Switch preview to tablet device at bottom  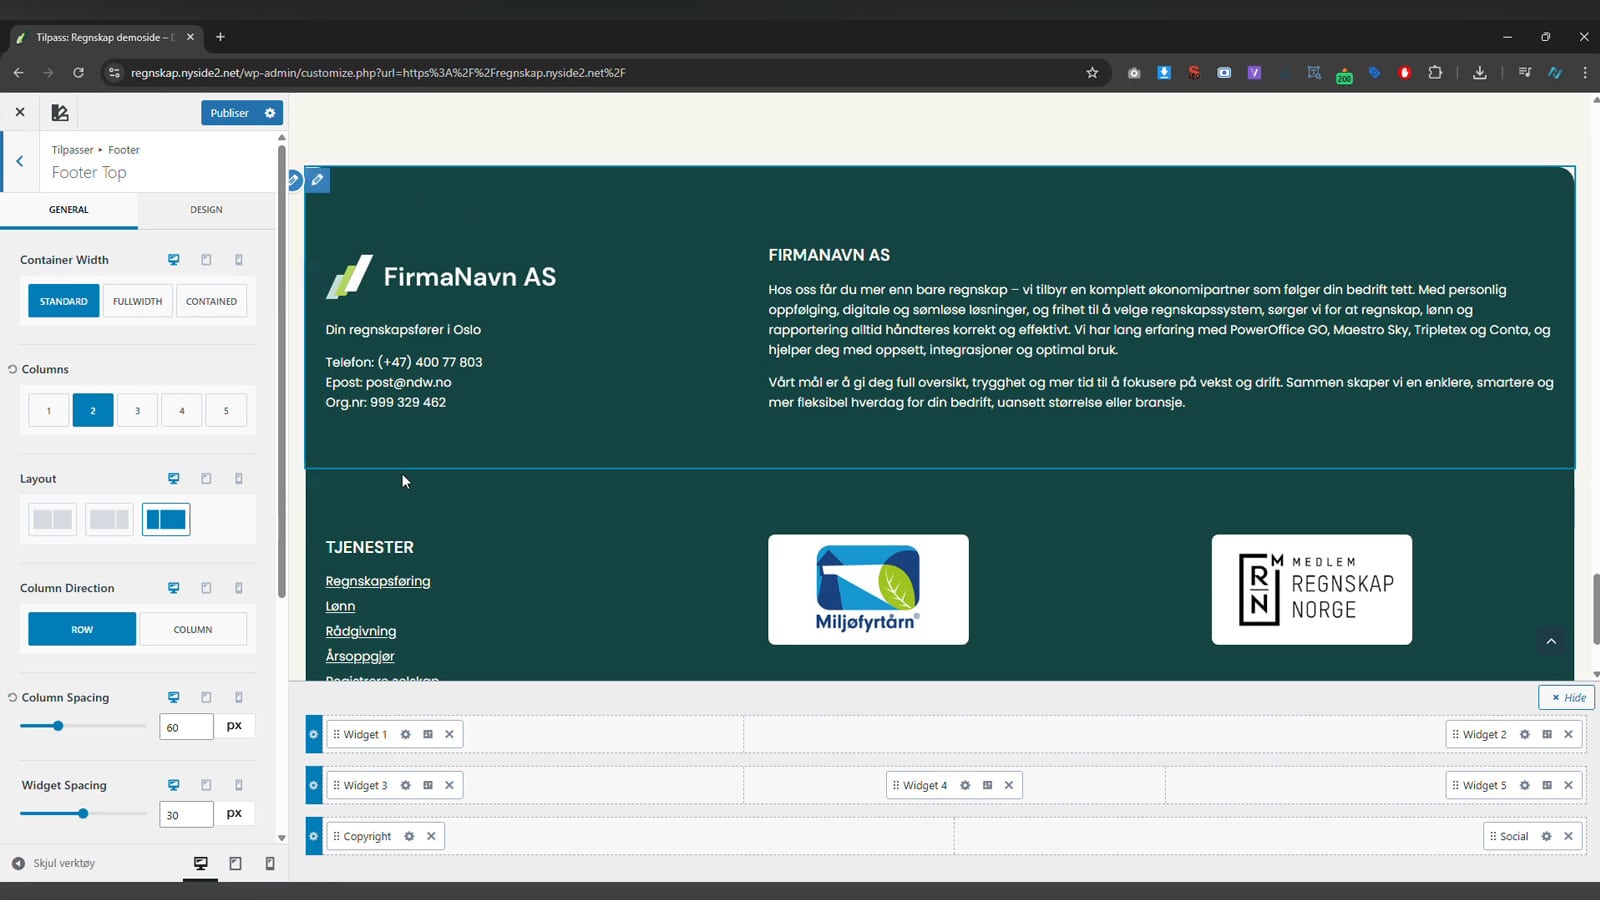point(235,863)
